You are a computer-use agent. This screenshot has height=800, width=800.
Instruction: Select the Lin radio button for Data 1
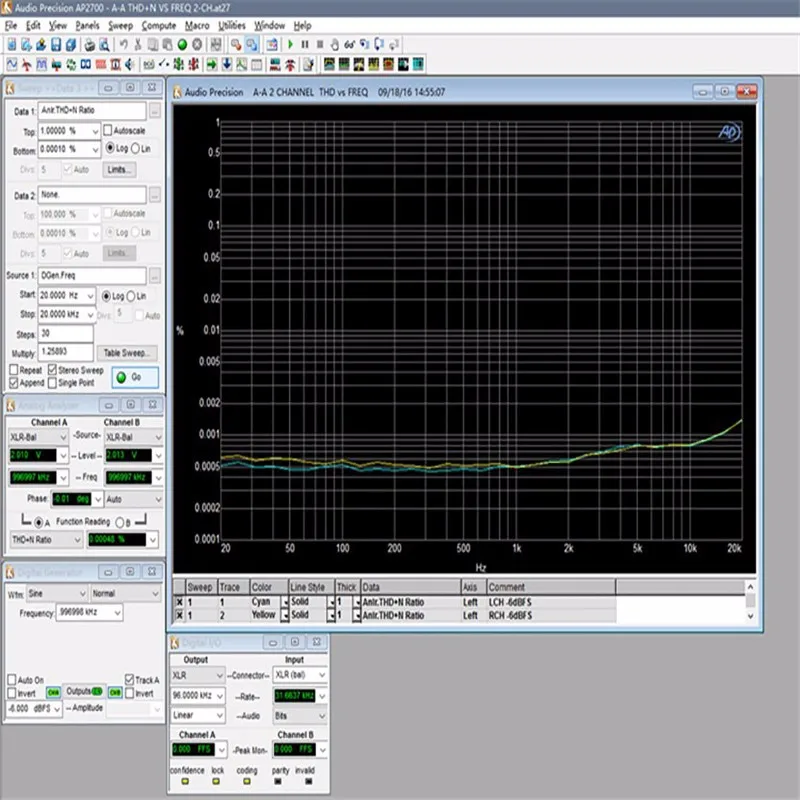137,148
